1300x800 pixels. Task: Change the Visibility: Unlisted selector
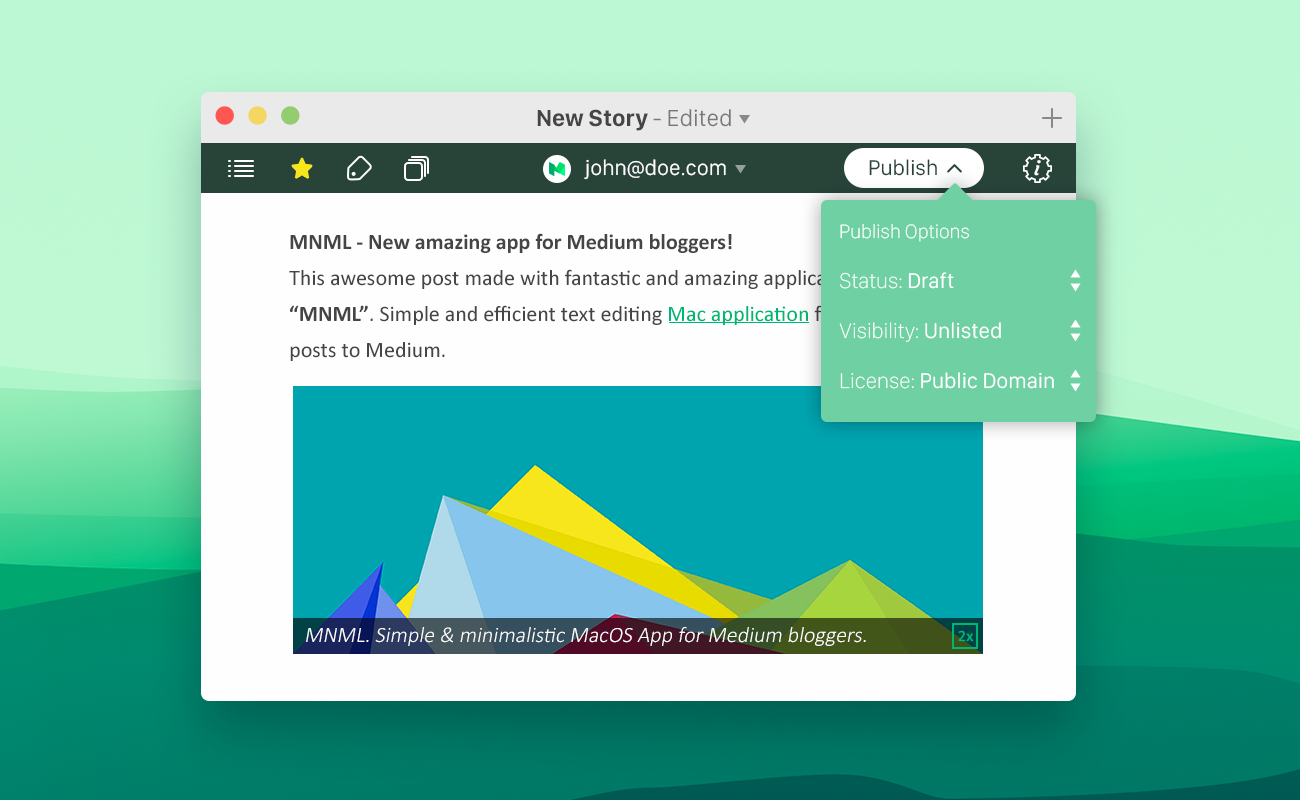click(x=960, y=331)
